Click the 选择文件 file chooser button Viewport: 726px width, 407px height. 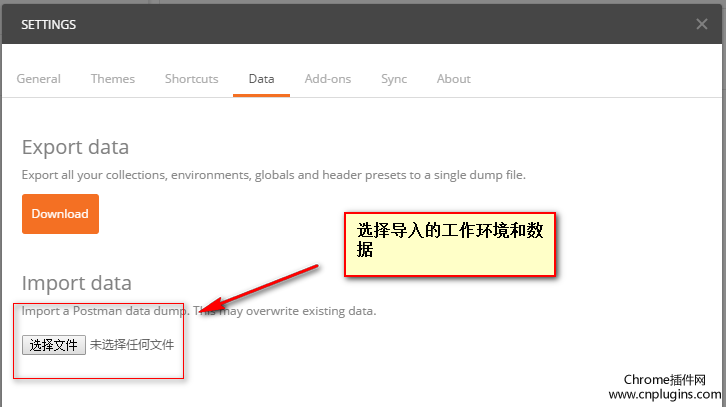(x=54, y=345)
